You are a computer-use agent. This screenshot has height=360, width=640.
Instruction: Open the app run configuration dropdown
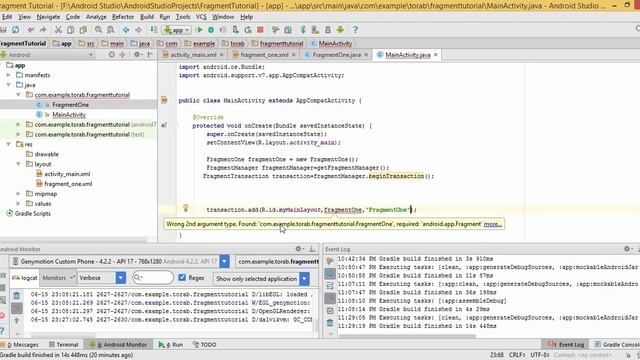(177, 30)
